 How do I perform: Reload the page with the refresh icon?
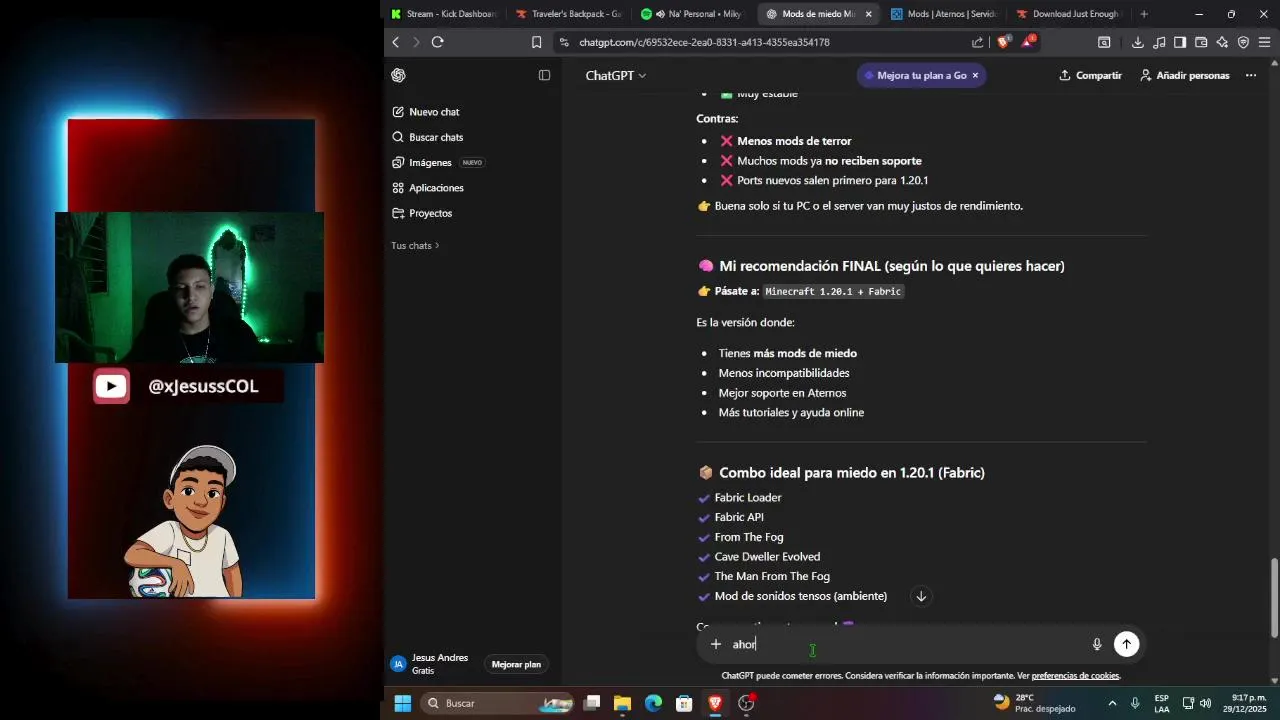pyautogui.click(x=437, y=42)
